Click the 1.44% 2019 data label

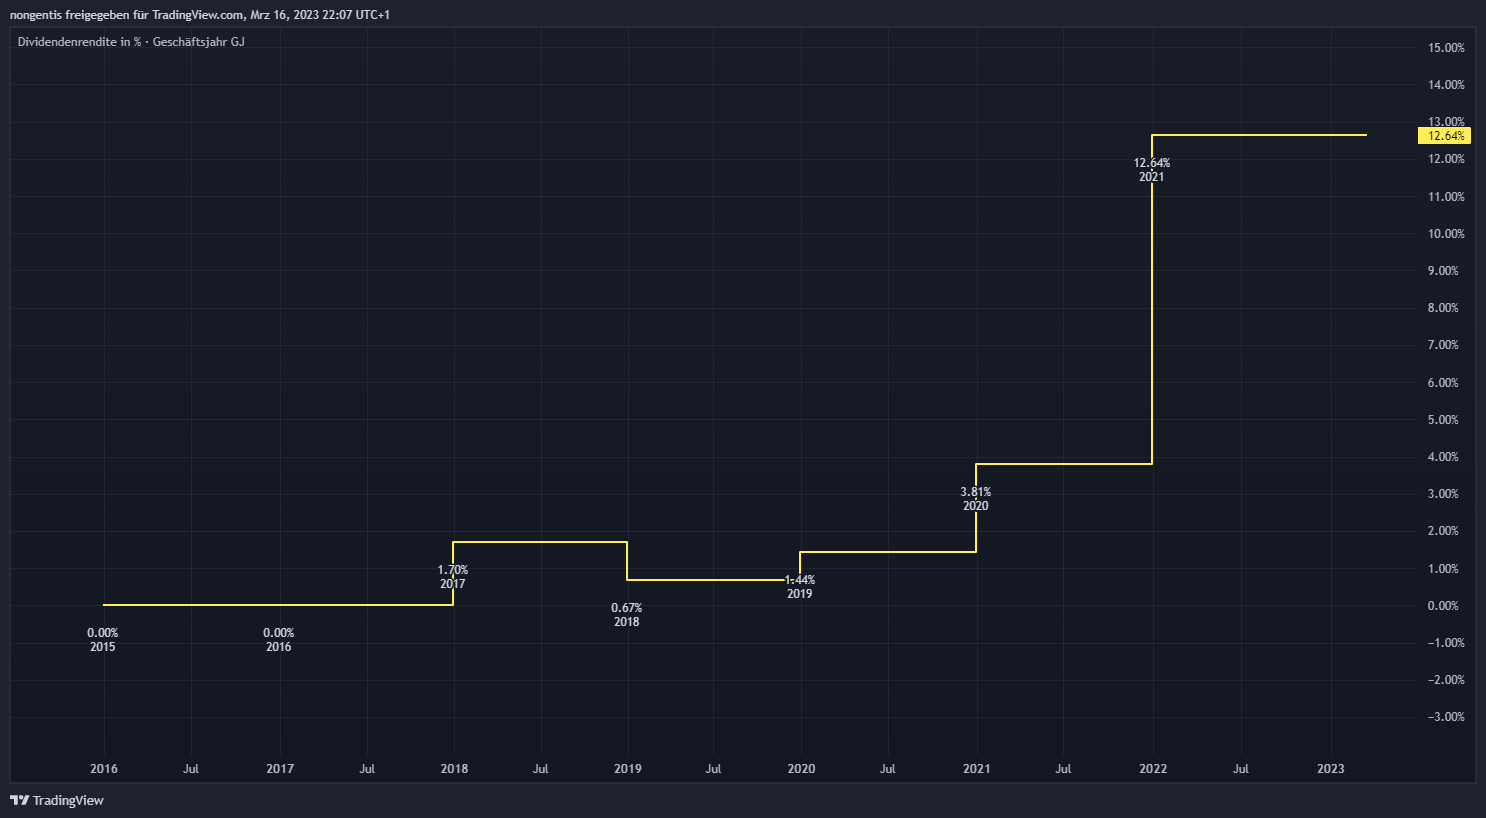click(799, 587)
